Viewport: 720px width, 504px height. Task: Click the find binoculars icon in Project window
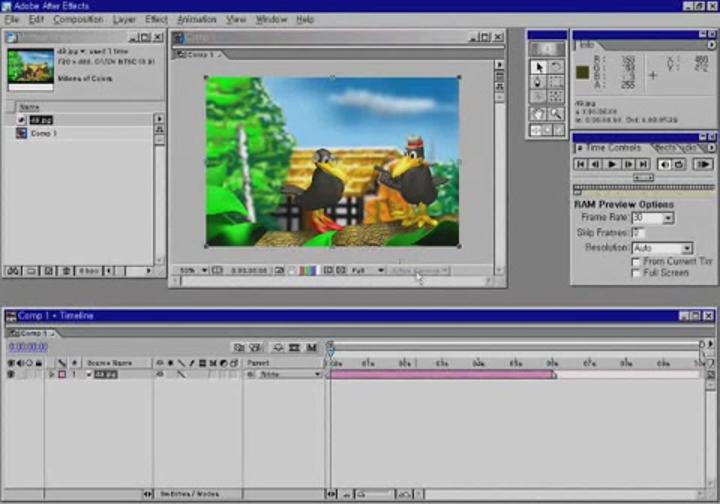13,271
